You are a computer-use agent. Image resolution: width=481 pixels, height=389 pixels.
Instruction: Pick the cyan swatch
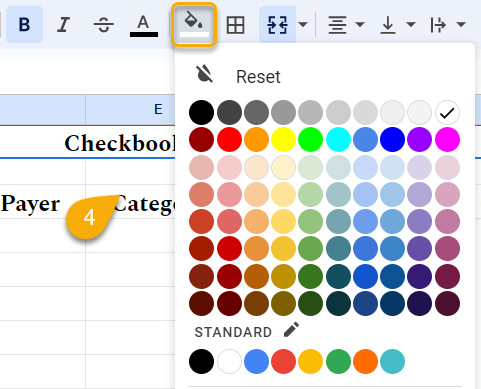click(338, 140)
